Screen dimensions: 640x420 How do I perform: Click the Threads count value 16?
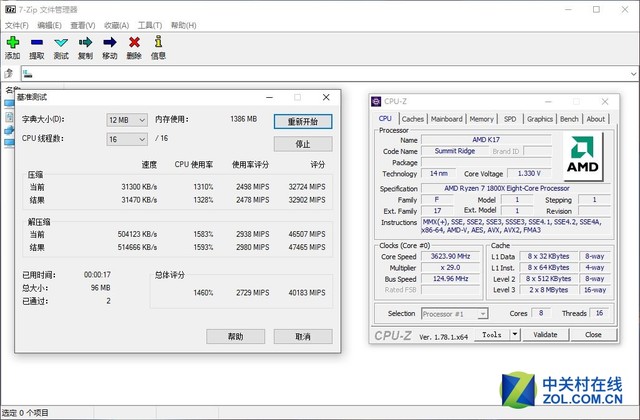pyautogui.click(x=600, y=313)
